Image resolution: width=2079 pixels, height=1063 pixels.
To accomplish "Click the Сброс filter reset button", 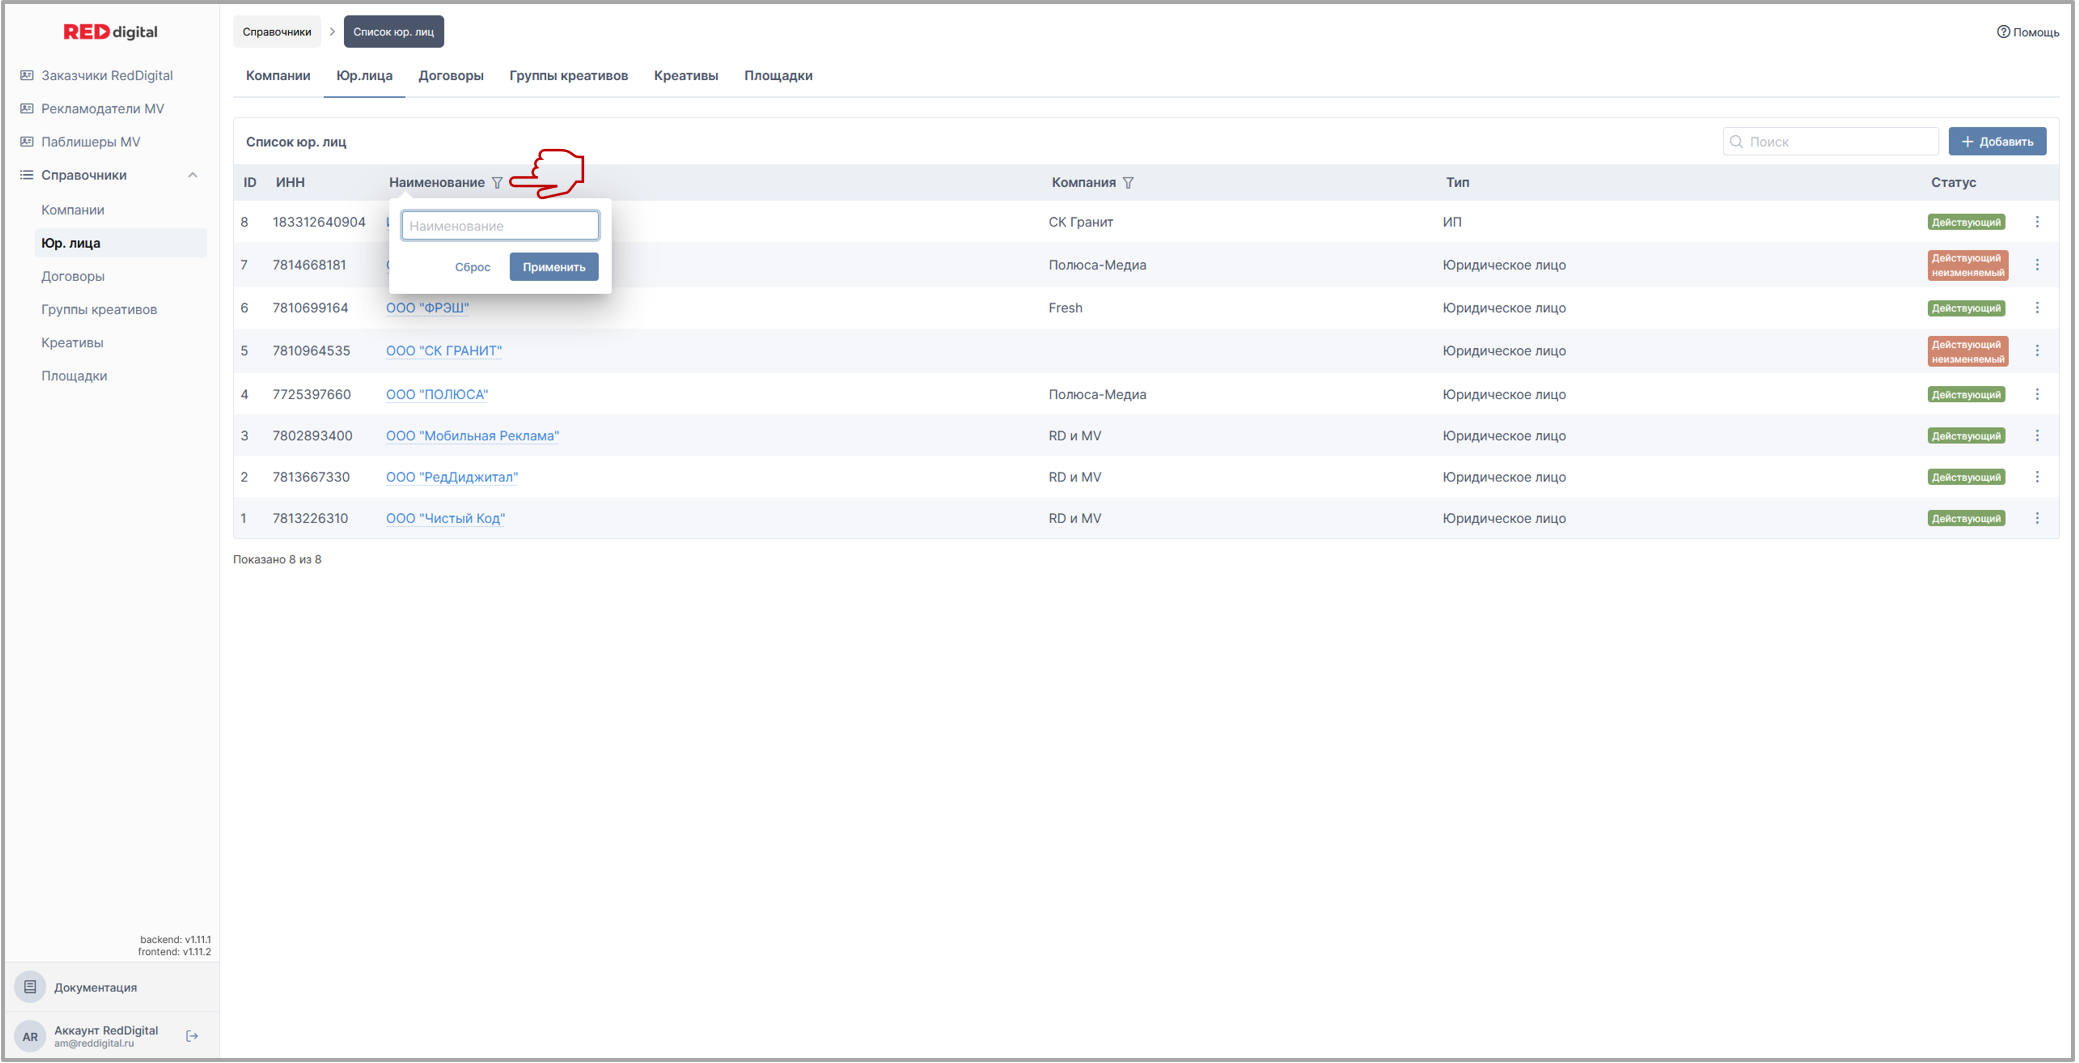I will point(472,267).
